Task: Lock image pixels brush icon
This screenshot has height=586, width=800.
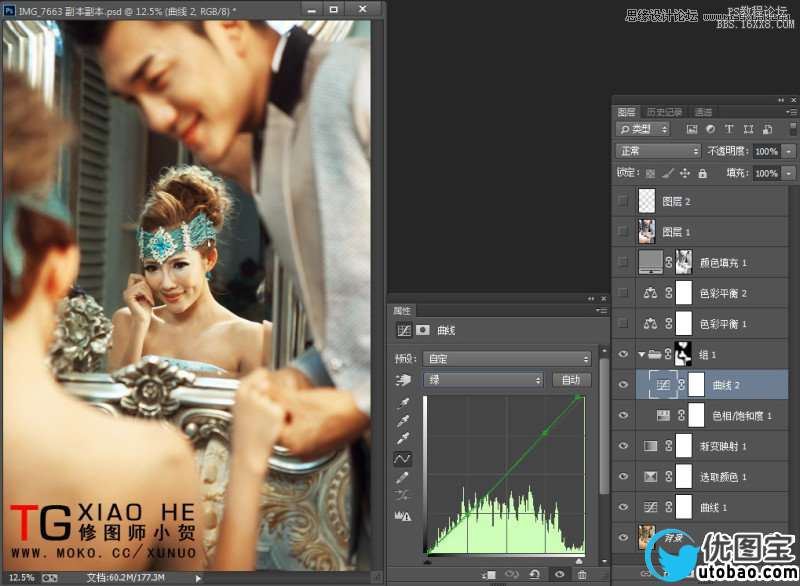Action: tap(667, 173)
